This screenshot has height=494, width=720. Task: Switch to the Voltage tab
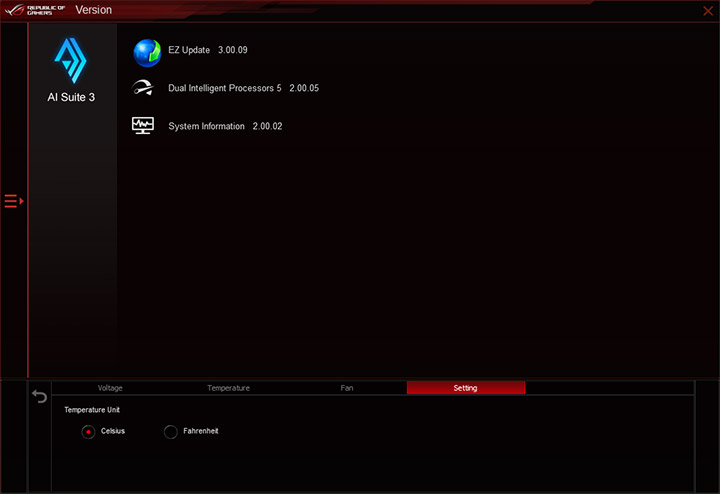[110, 388]
